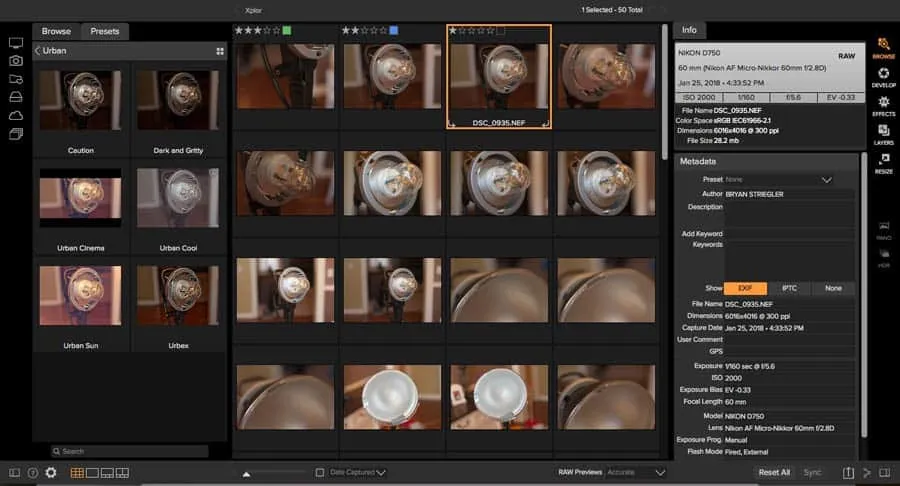Toggle the right panel visibility icon
This screenshot has height=486, width=900.
point(885,472)
